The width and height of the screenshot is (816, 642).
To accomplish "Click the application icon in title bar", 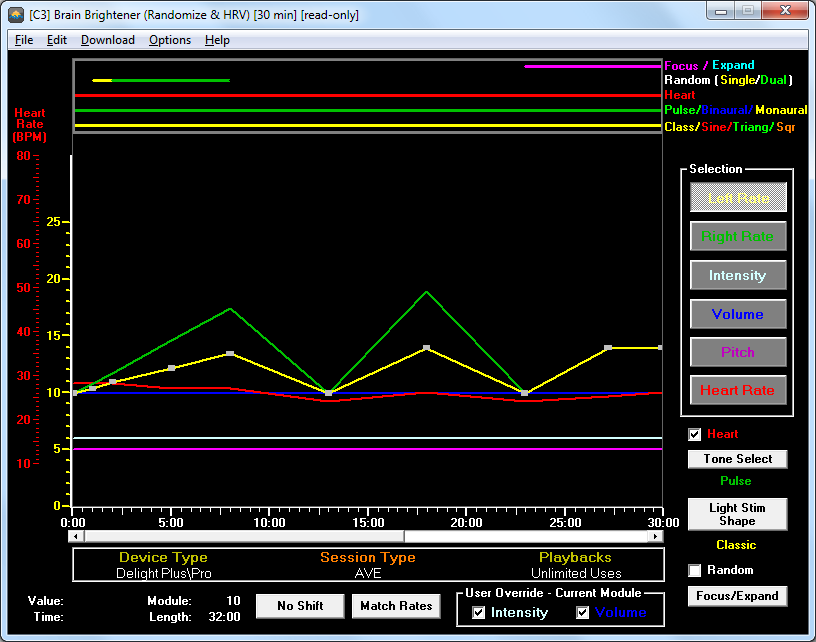I will (15, 15).
